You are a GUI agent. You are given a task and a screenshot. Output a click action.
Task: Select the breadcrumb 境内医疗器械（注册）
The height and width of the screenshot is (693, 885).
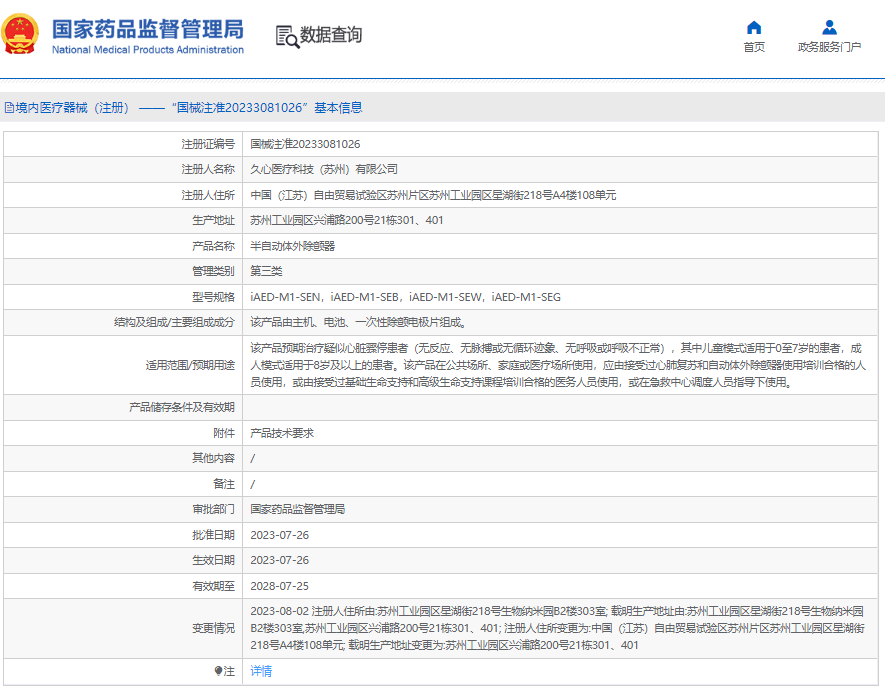point(72,108)
